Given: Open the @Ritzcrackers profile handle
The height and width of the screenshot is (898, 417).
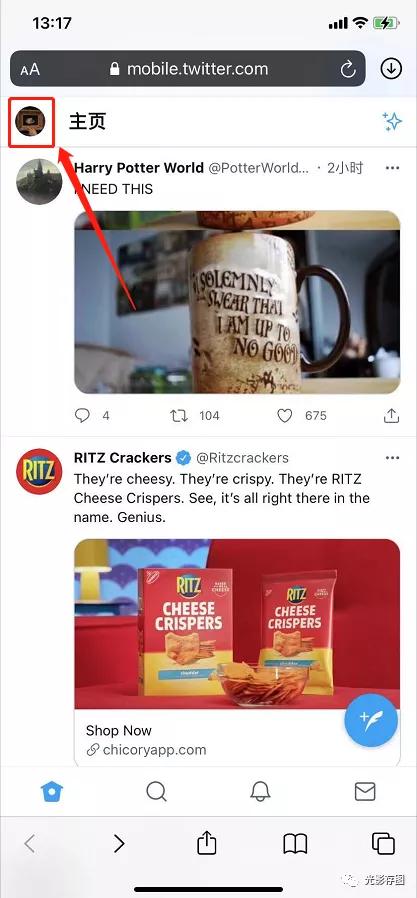Looking at the screenshot, I should tap(242, 458).
